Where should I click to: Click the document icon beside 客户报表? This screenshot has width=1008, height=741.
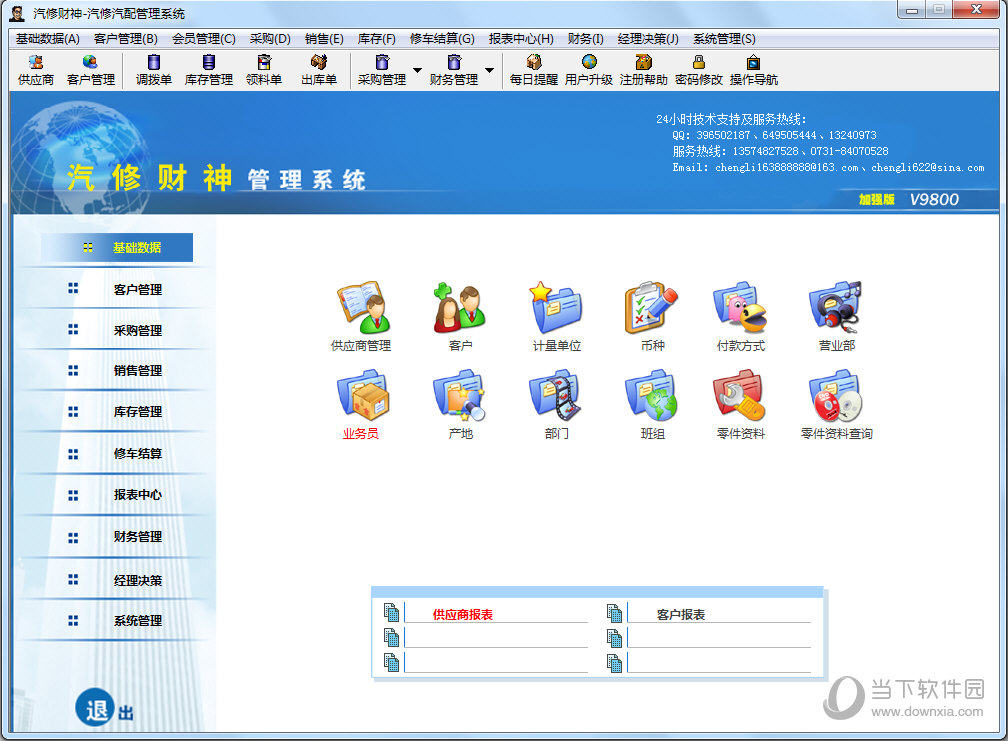pos(614,613)
